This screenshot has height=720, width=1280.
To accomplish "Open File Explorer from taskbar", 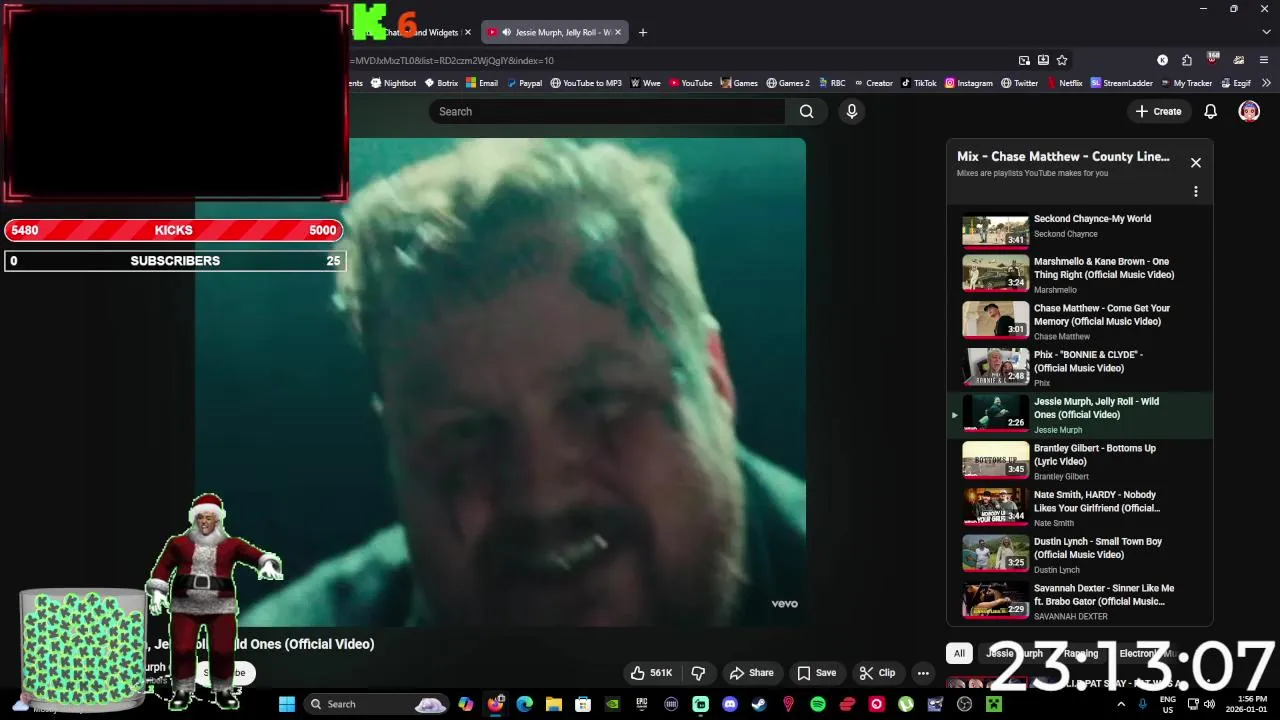I will click(553, 704).
